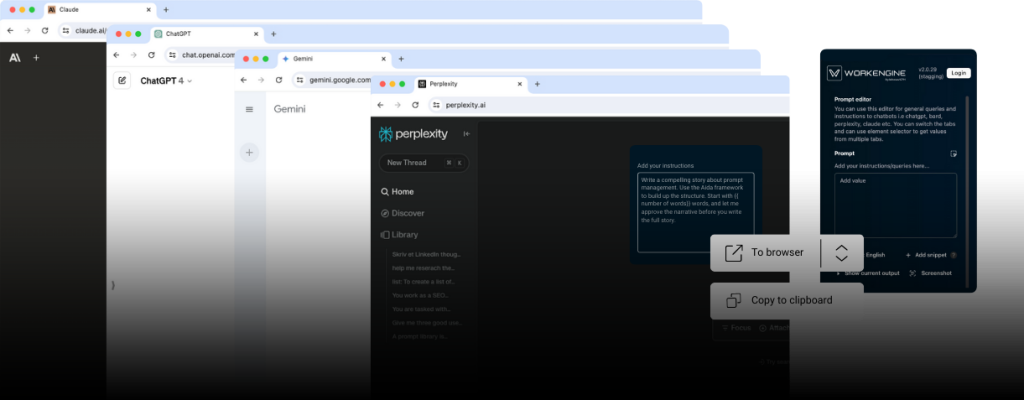
Task: Open Library in the Perplexity sidebar
Action: click(400, 235)
